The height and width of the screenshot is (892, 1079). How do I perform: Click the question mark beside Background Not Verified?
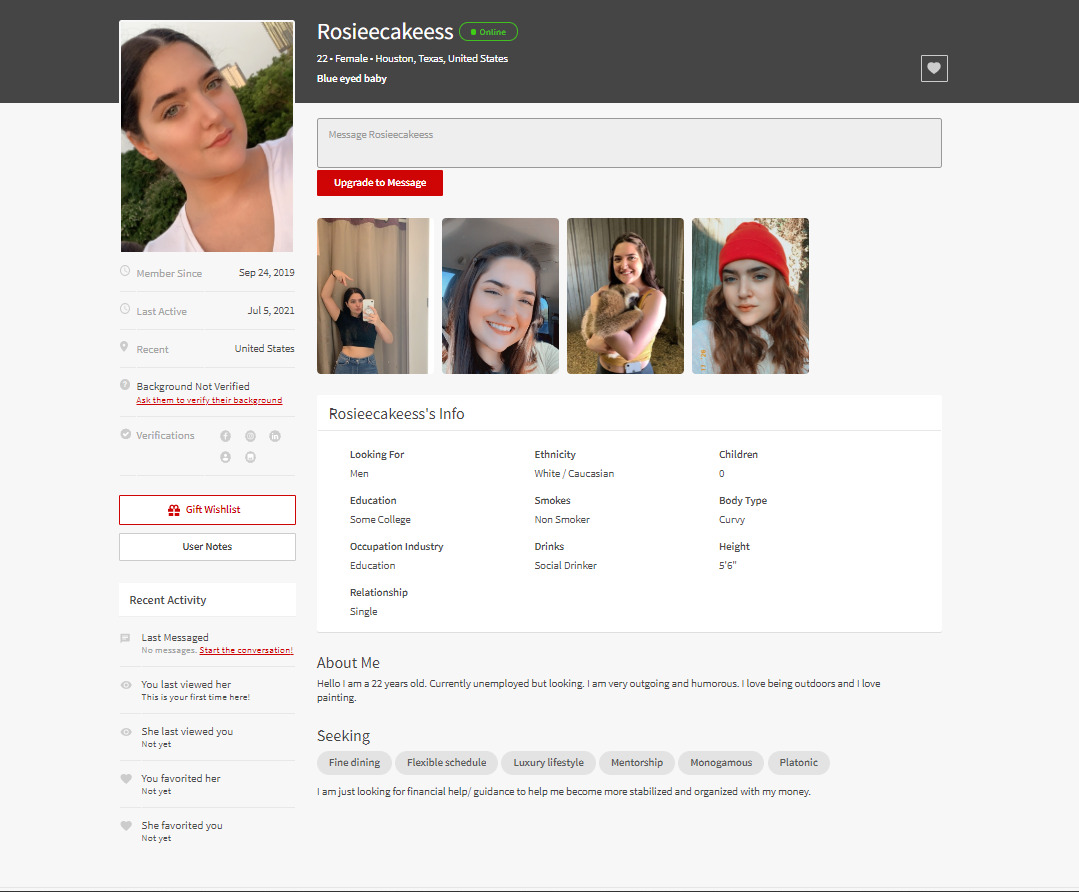[x=125, y=385]
